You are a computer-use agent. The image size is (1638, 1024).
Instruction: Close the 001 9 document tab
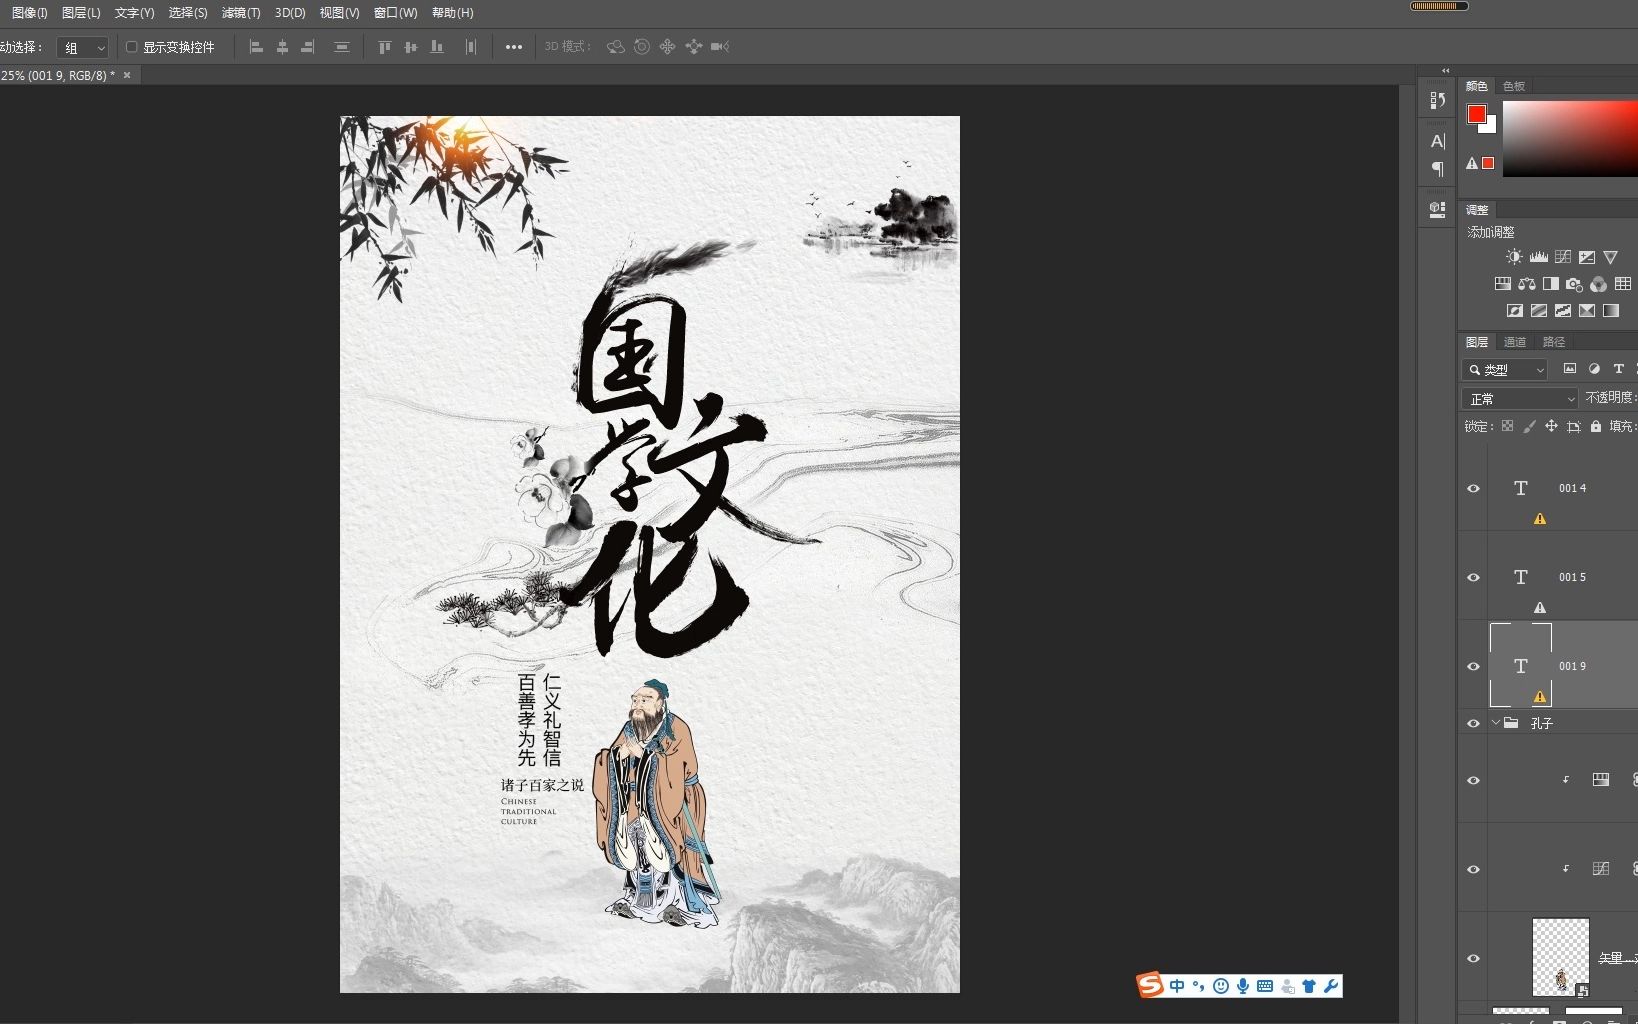tap(127, 75)
